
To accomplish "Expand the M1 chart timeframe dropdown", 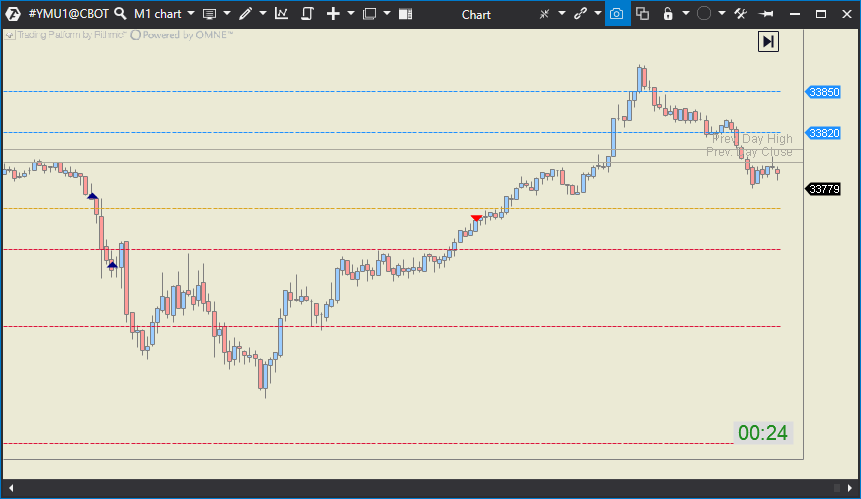I will 191,13.
